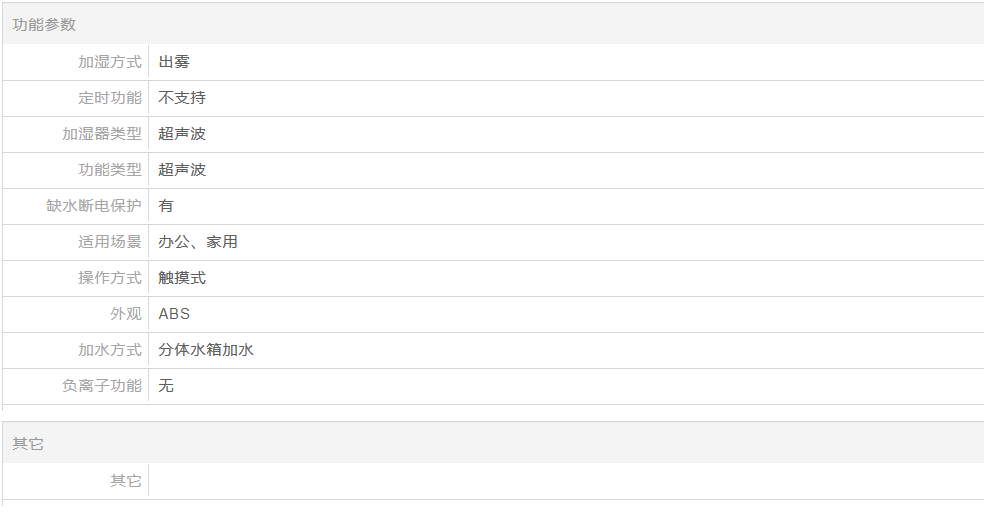Click 超声波 value in 功能类型 row
Image resolution: width=991 pixels, height=514 pixels.
click(x=182, y=170)
